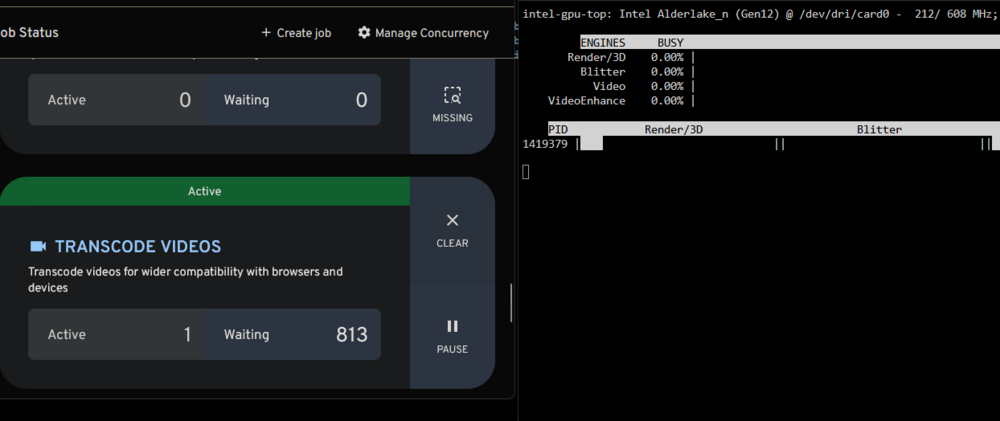Click the video camera icon

click(x=38, y=246)
